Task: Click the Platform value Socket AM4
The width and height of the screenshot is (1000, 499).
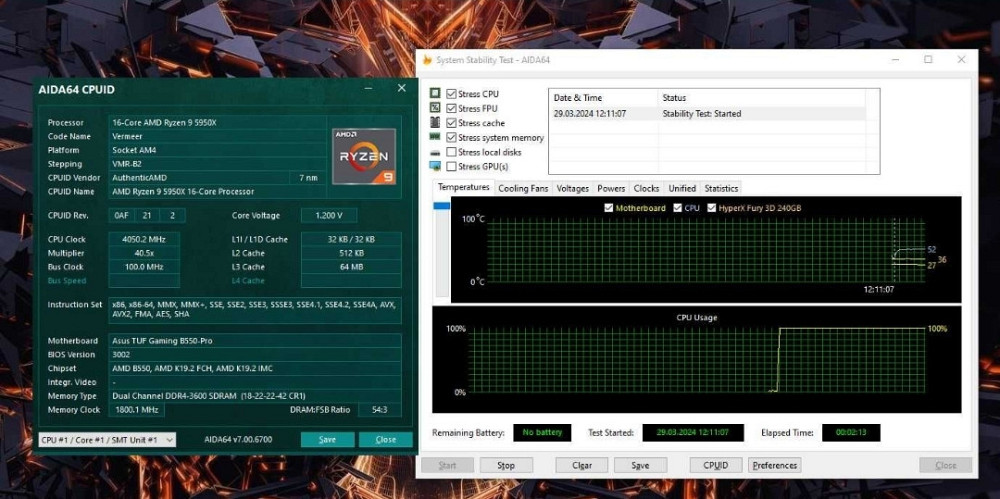Action: tap(217, 151)
